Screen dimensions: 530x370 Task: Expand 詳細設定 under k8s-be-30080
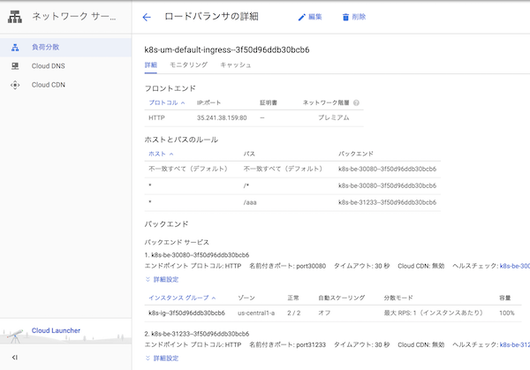[x=162, y=279]
